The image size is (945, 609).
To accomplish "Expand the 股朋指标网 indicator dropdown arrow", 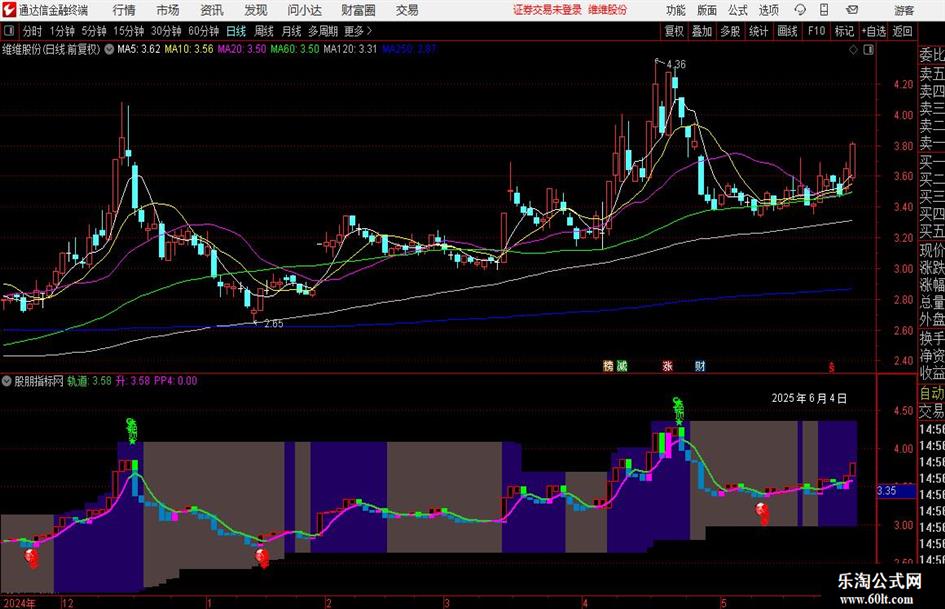I will coord(7,380).
